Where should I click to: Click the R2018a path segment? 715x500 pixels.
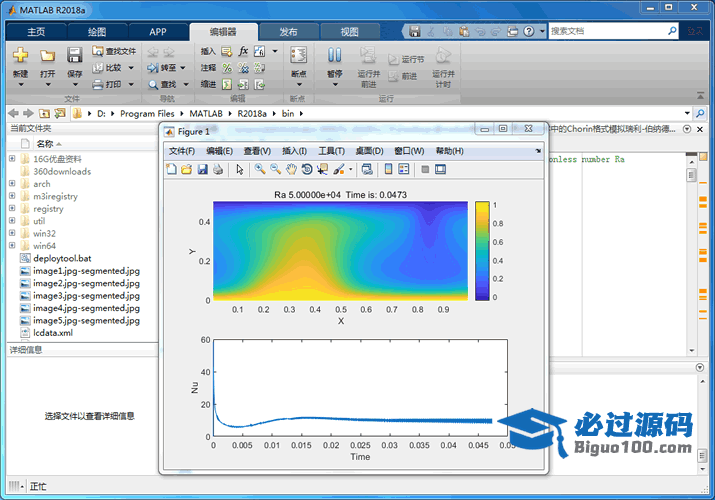pos(252,113)
